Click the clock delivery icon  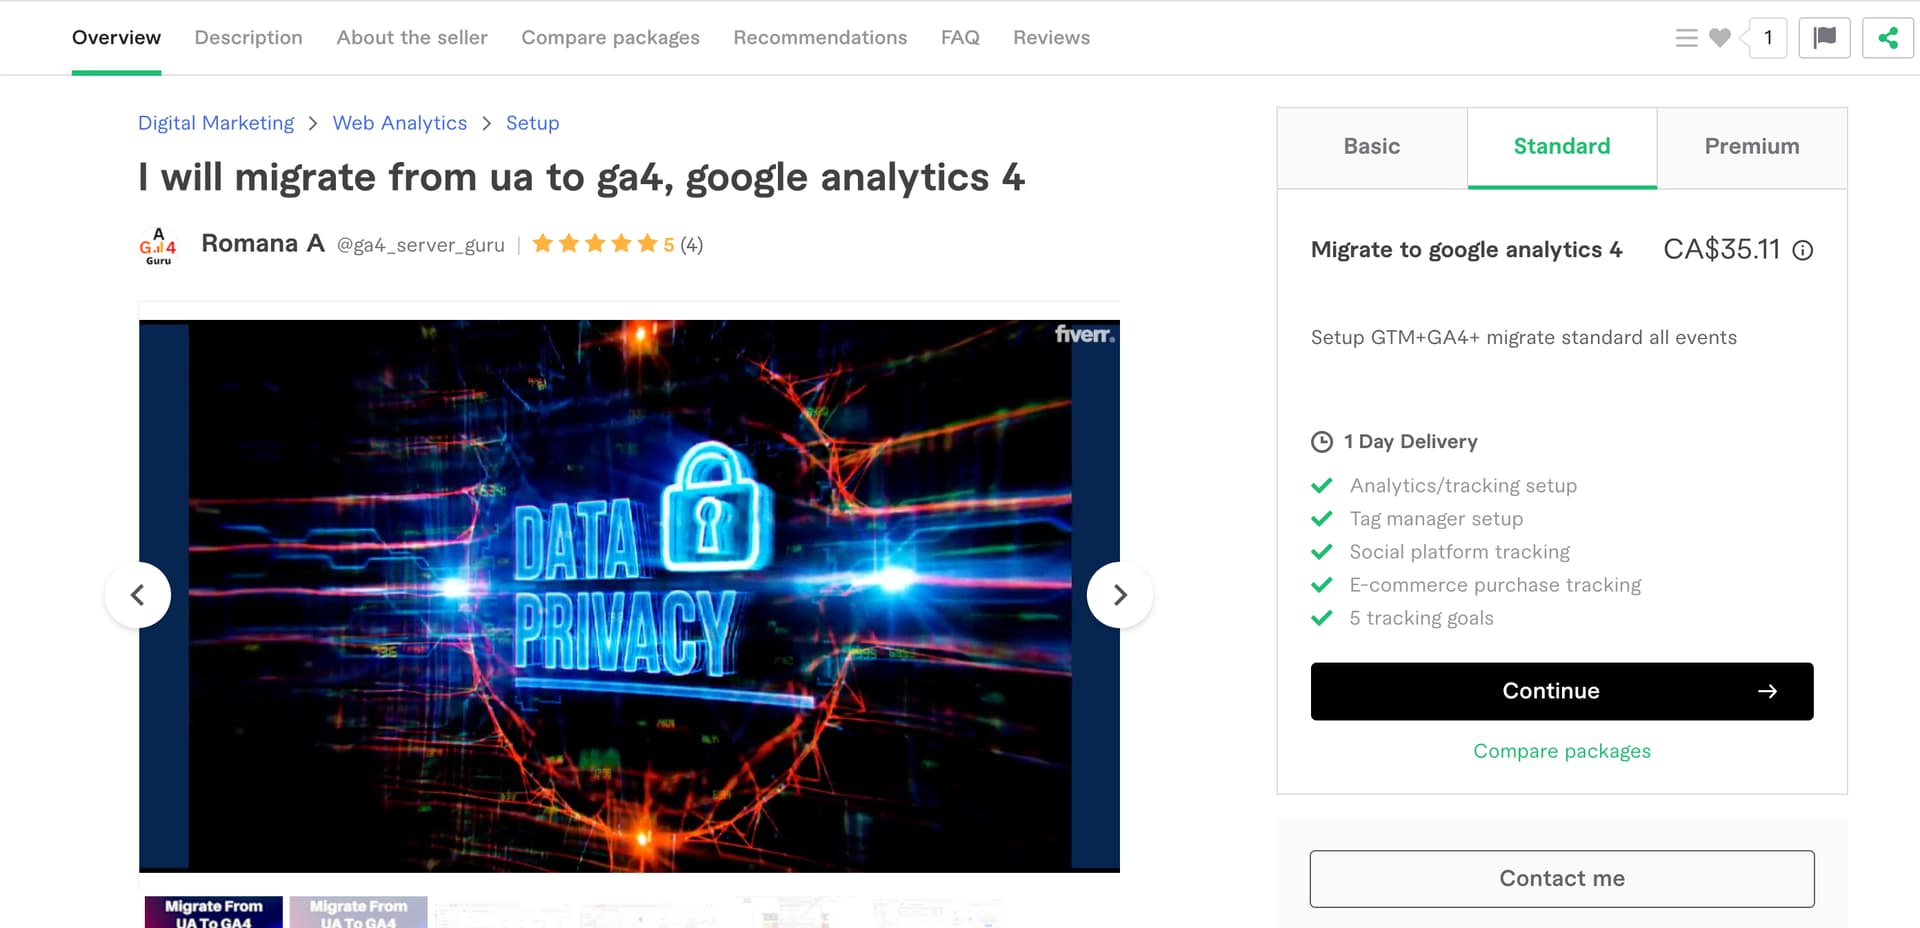(x=1322, y=441)
